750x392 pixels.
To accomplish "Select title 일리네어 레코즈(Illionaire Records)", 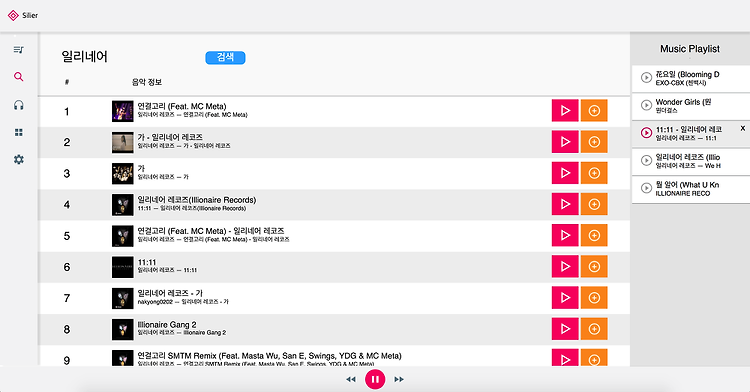I will tap(197, 200).
